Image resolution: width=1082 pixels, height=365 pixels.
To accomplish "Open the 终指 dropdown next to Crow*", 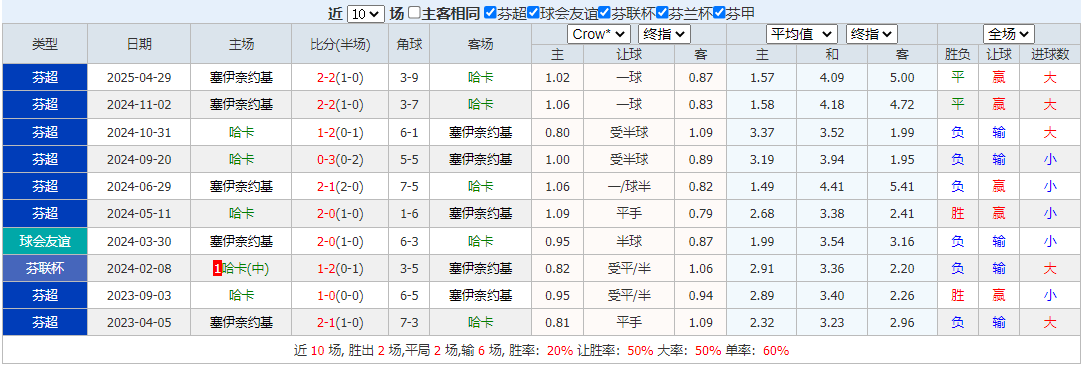I will tap(664, 34).
